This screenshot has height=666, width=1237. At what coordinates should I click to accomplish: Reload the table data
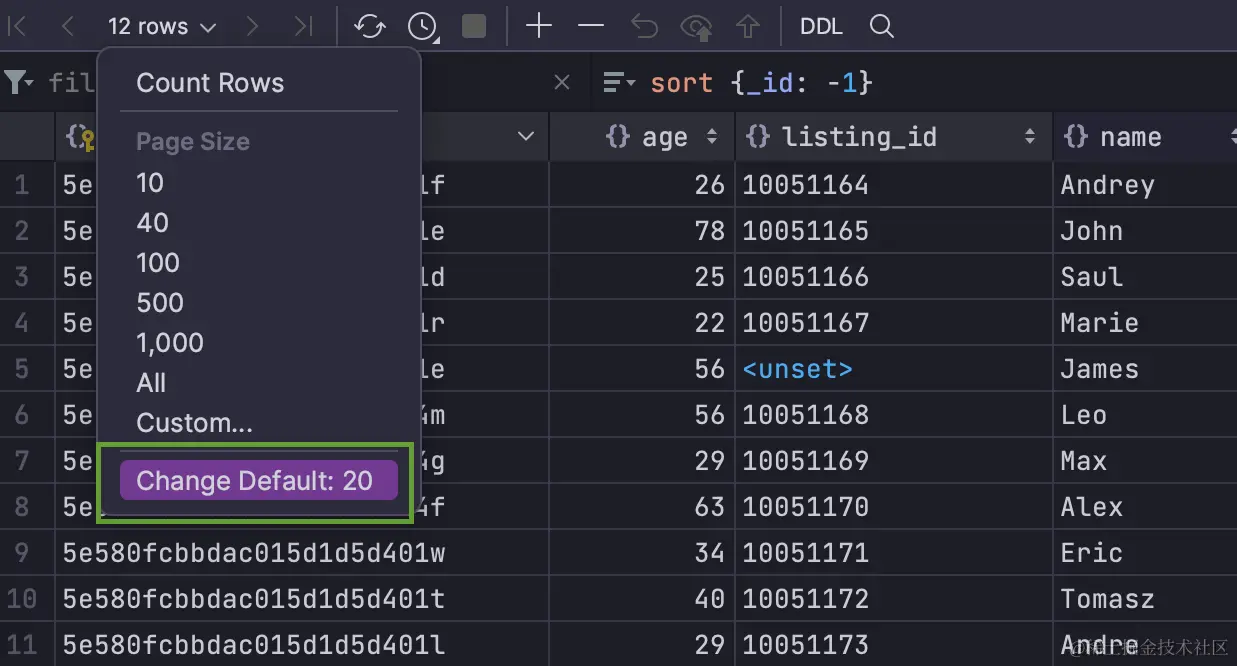(370, 27)
